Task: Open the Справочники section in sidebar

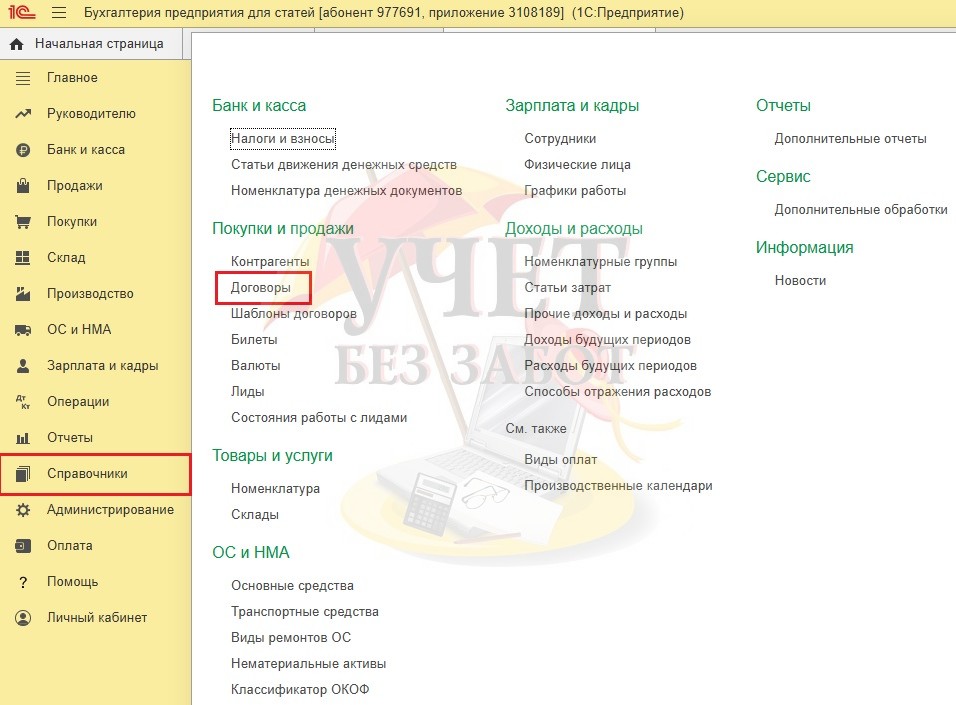Action: pos(87,474)
